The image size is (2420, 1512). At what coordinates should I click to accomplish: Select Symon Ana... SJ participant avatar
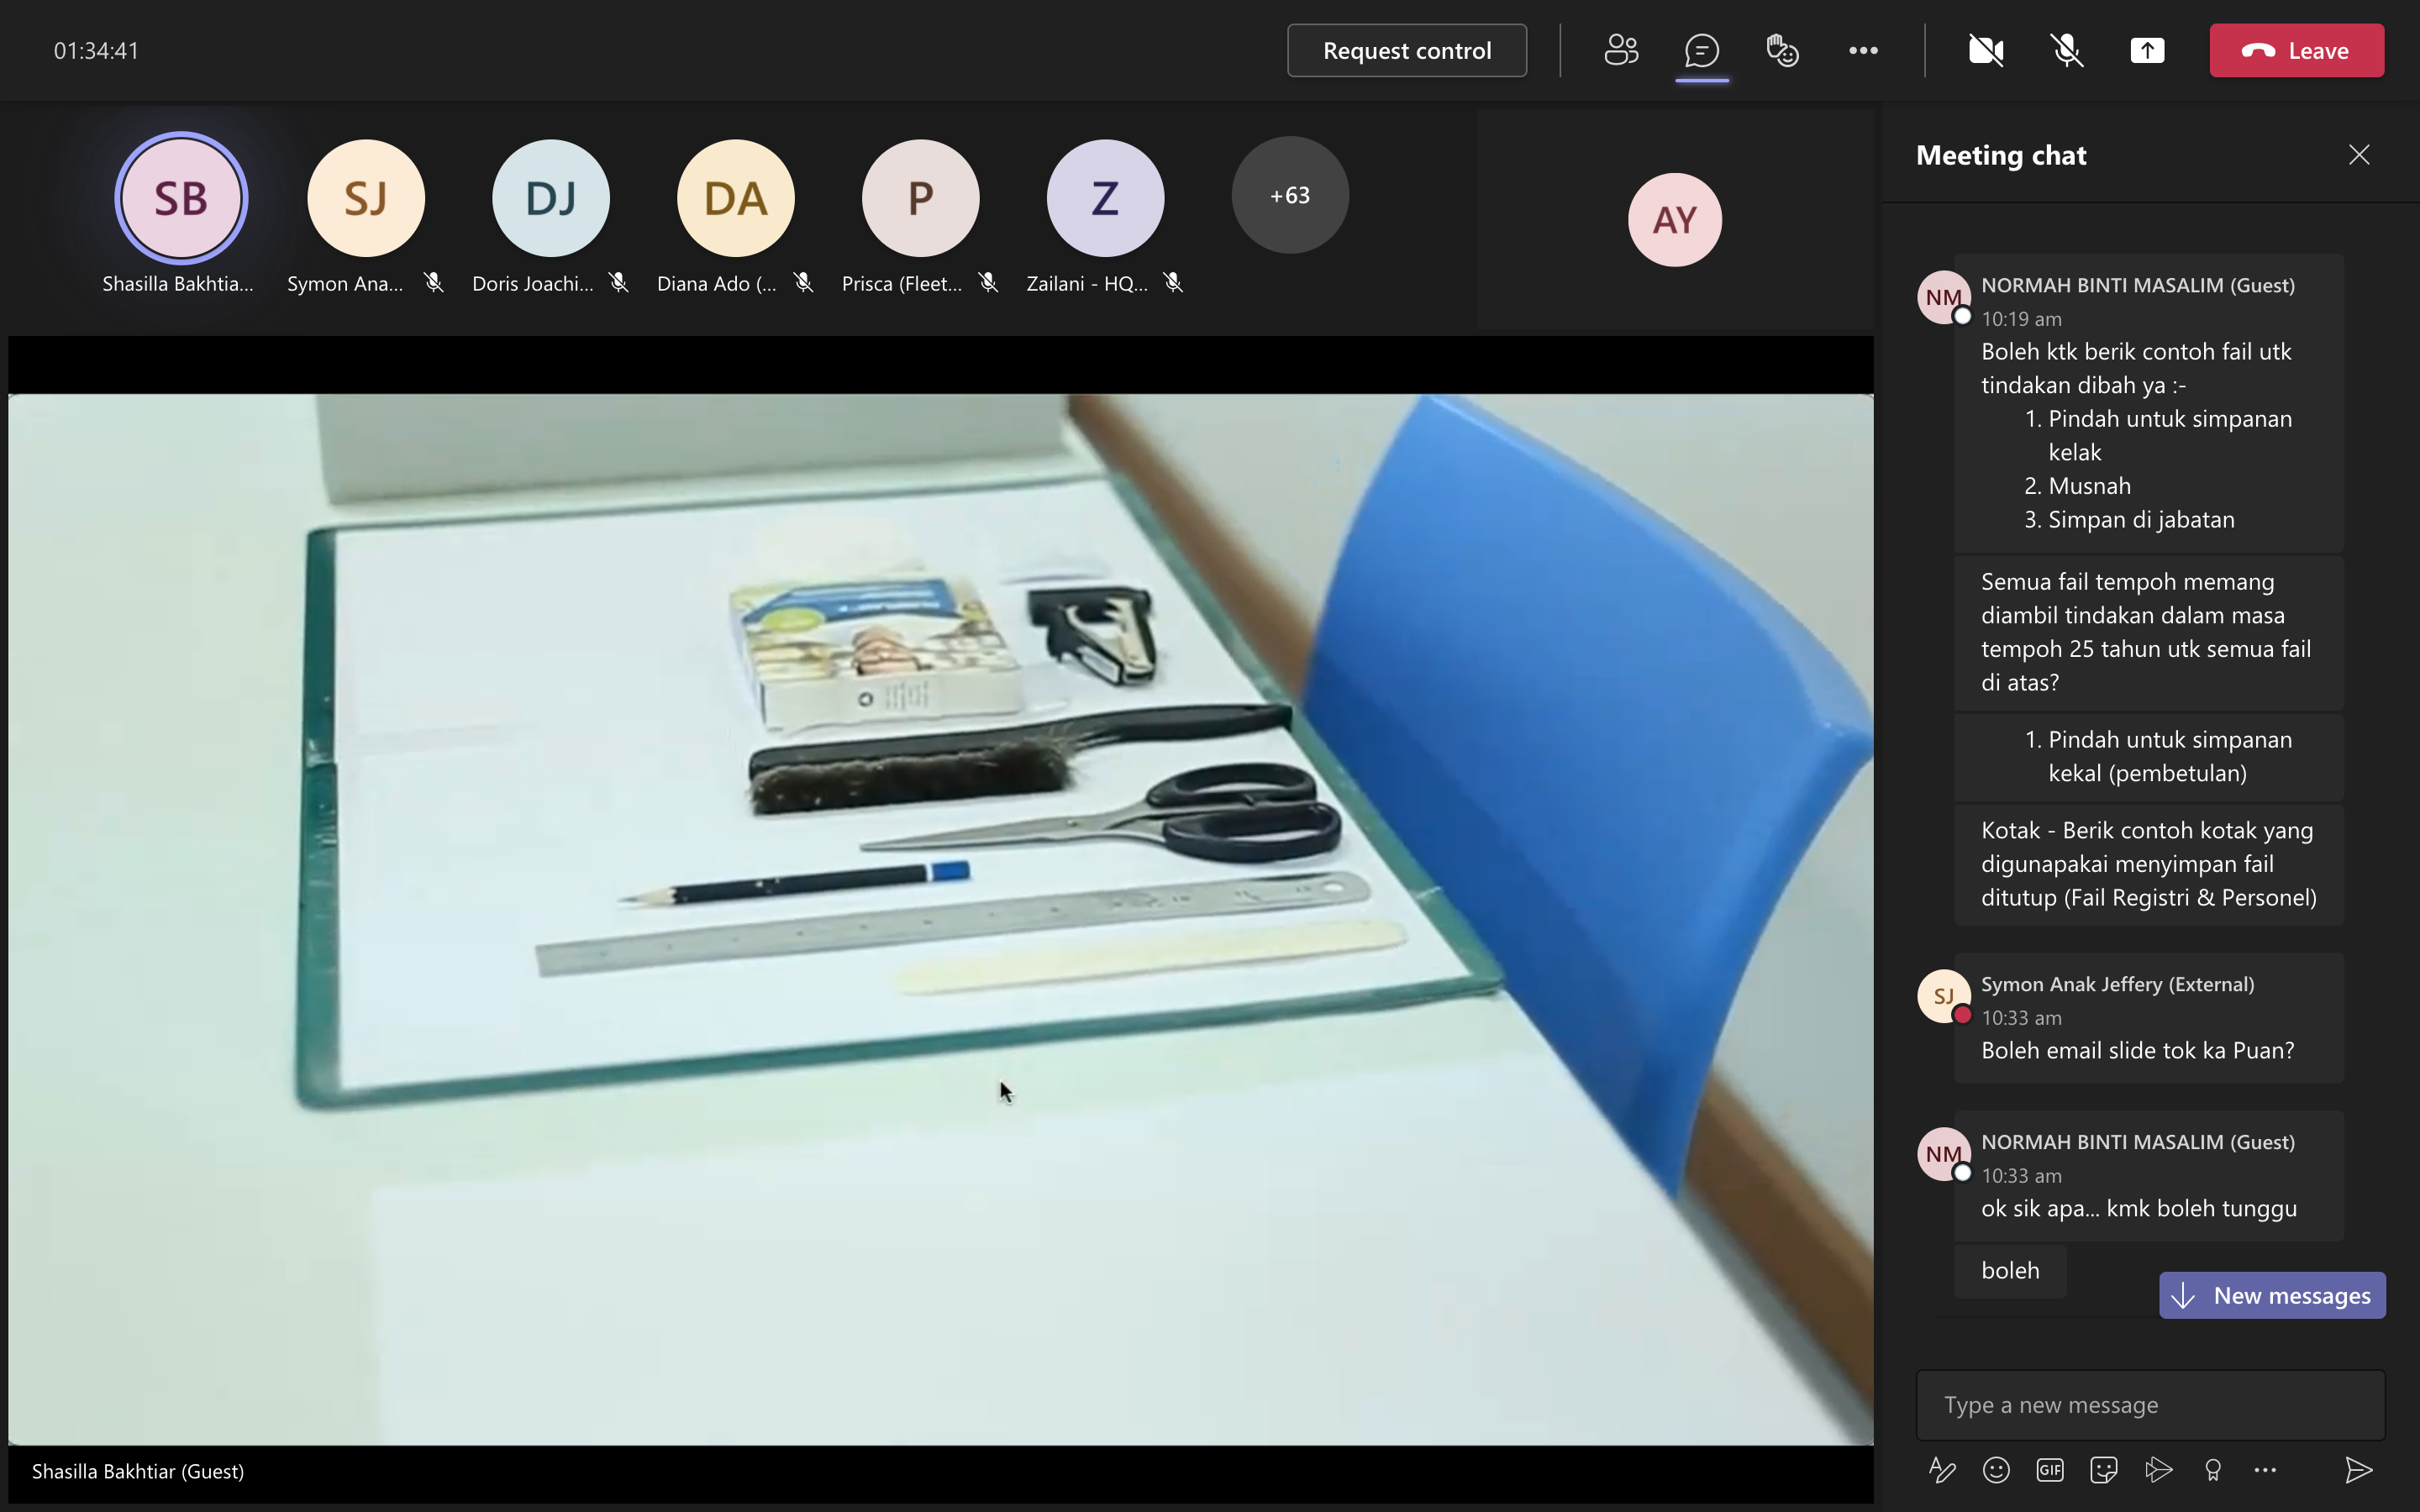coord(366,198)
